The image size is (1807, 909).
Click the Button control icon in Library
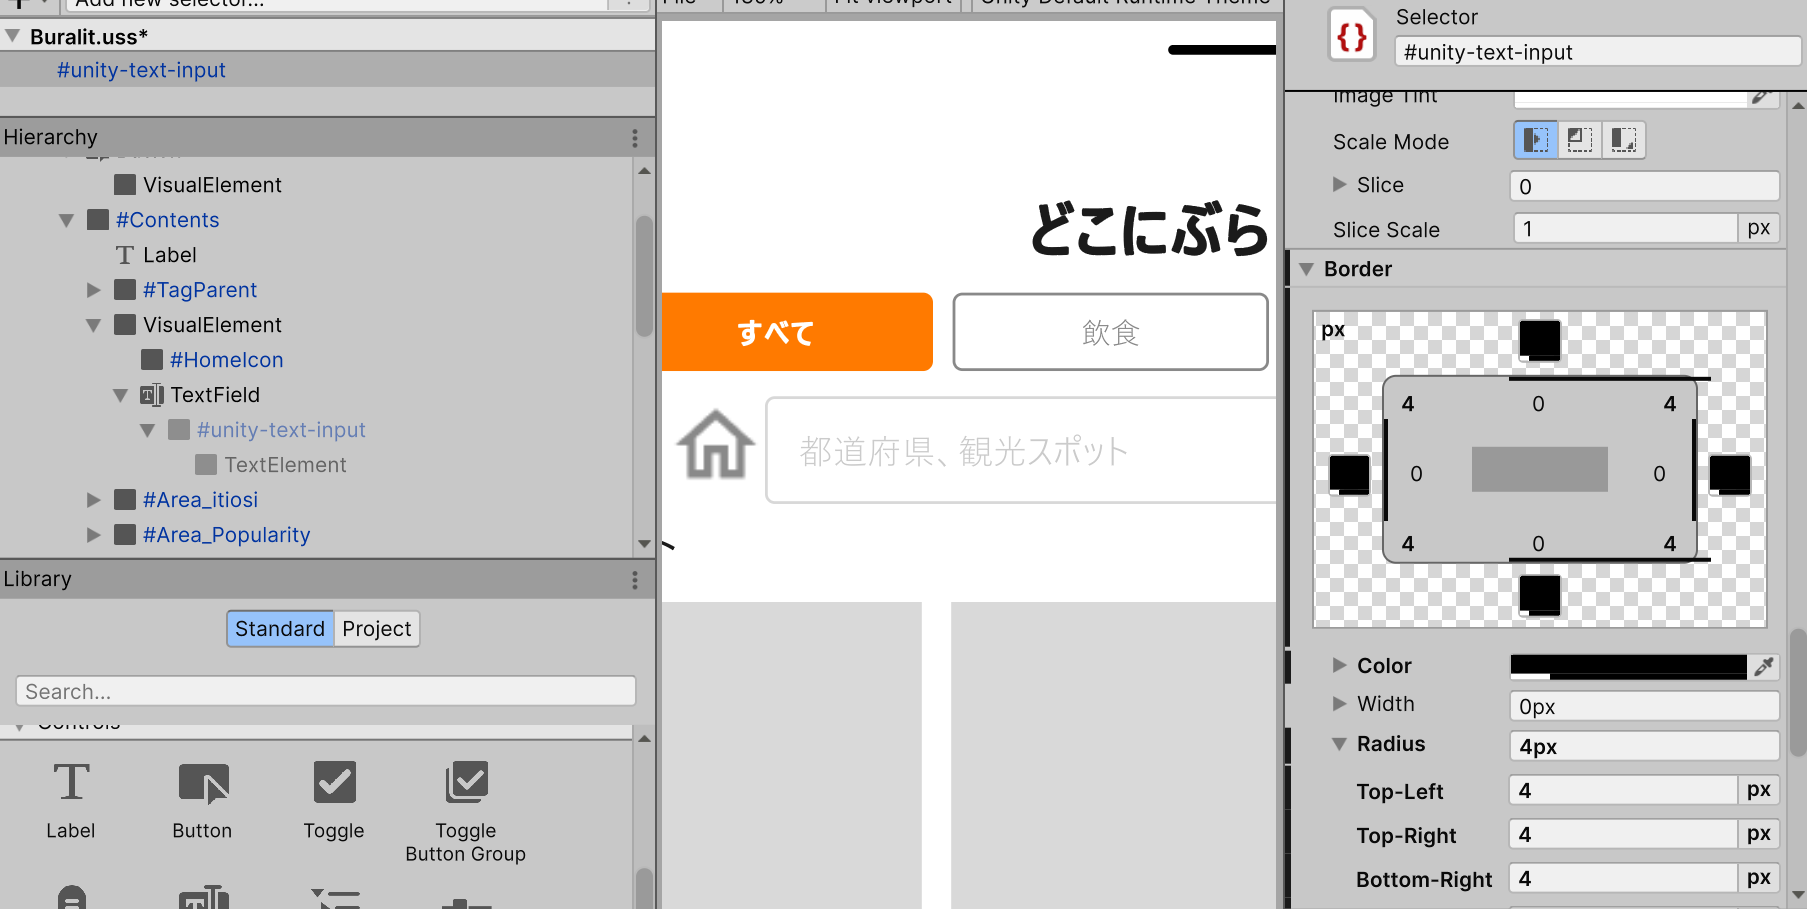pos(203,783)
